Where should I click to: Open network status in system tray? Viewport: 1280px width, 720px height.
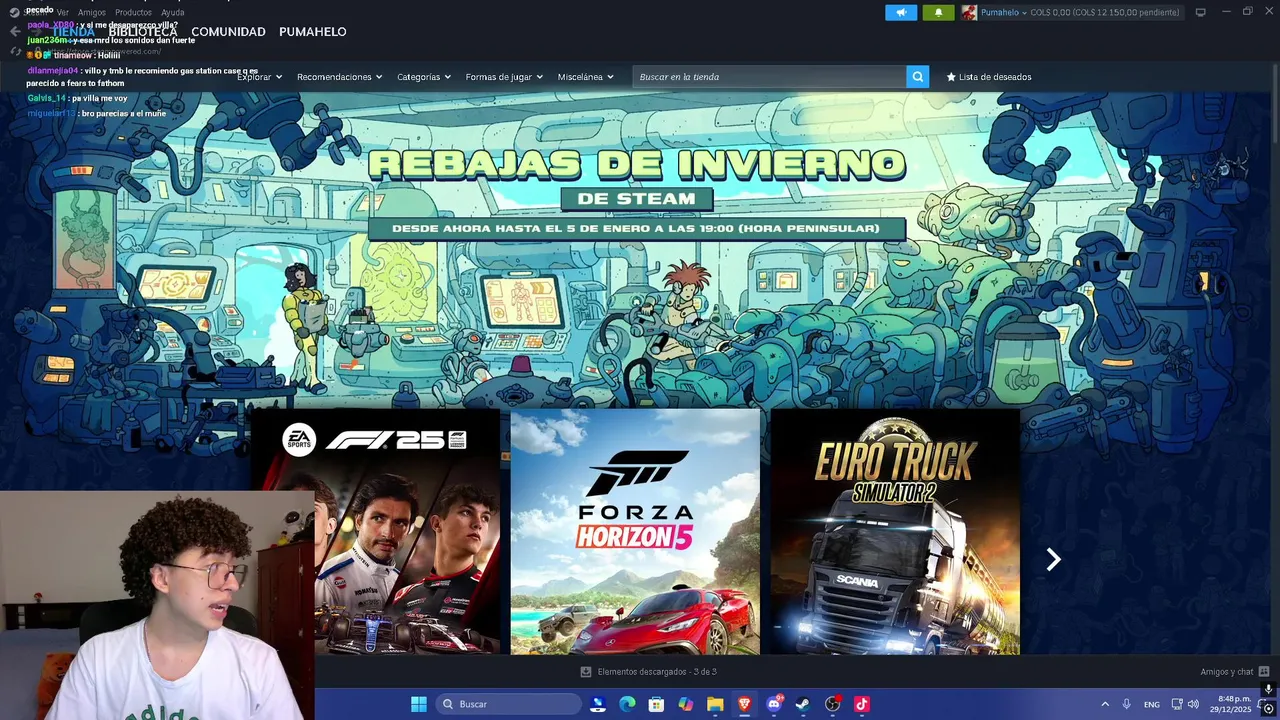pyautogui.click(x=1177, y=704)
